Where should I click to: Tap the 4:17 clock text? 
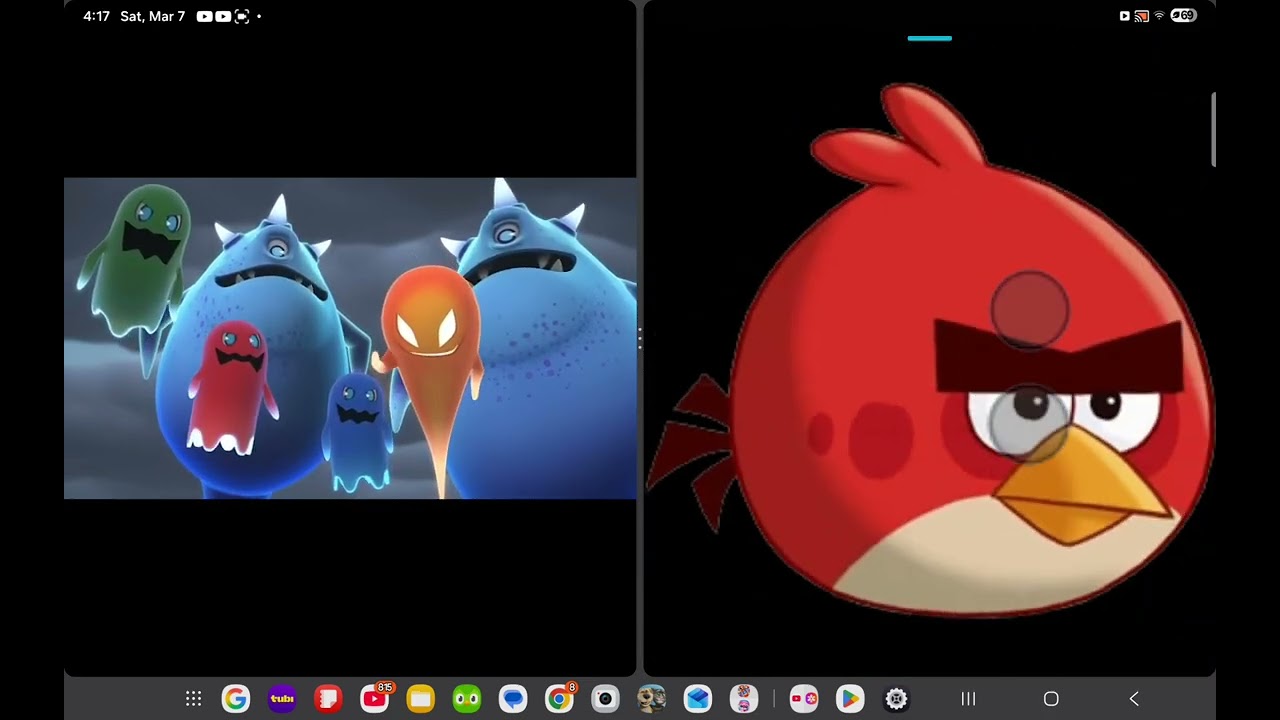(96, 16)
